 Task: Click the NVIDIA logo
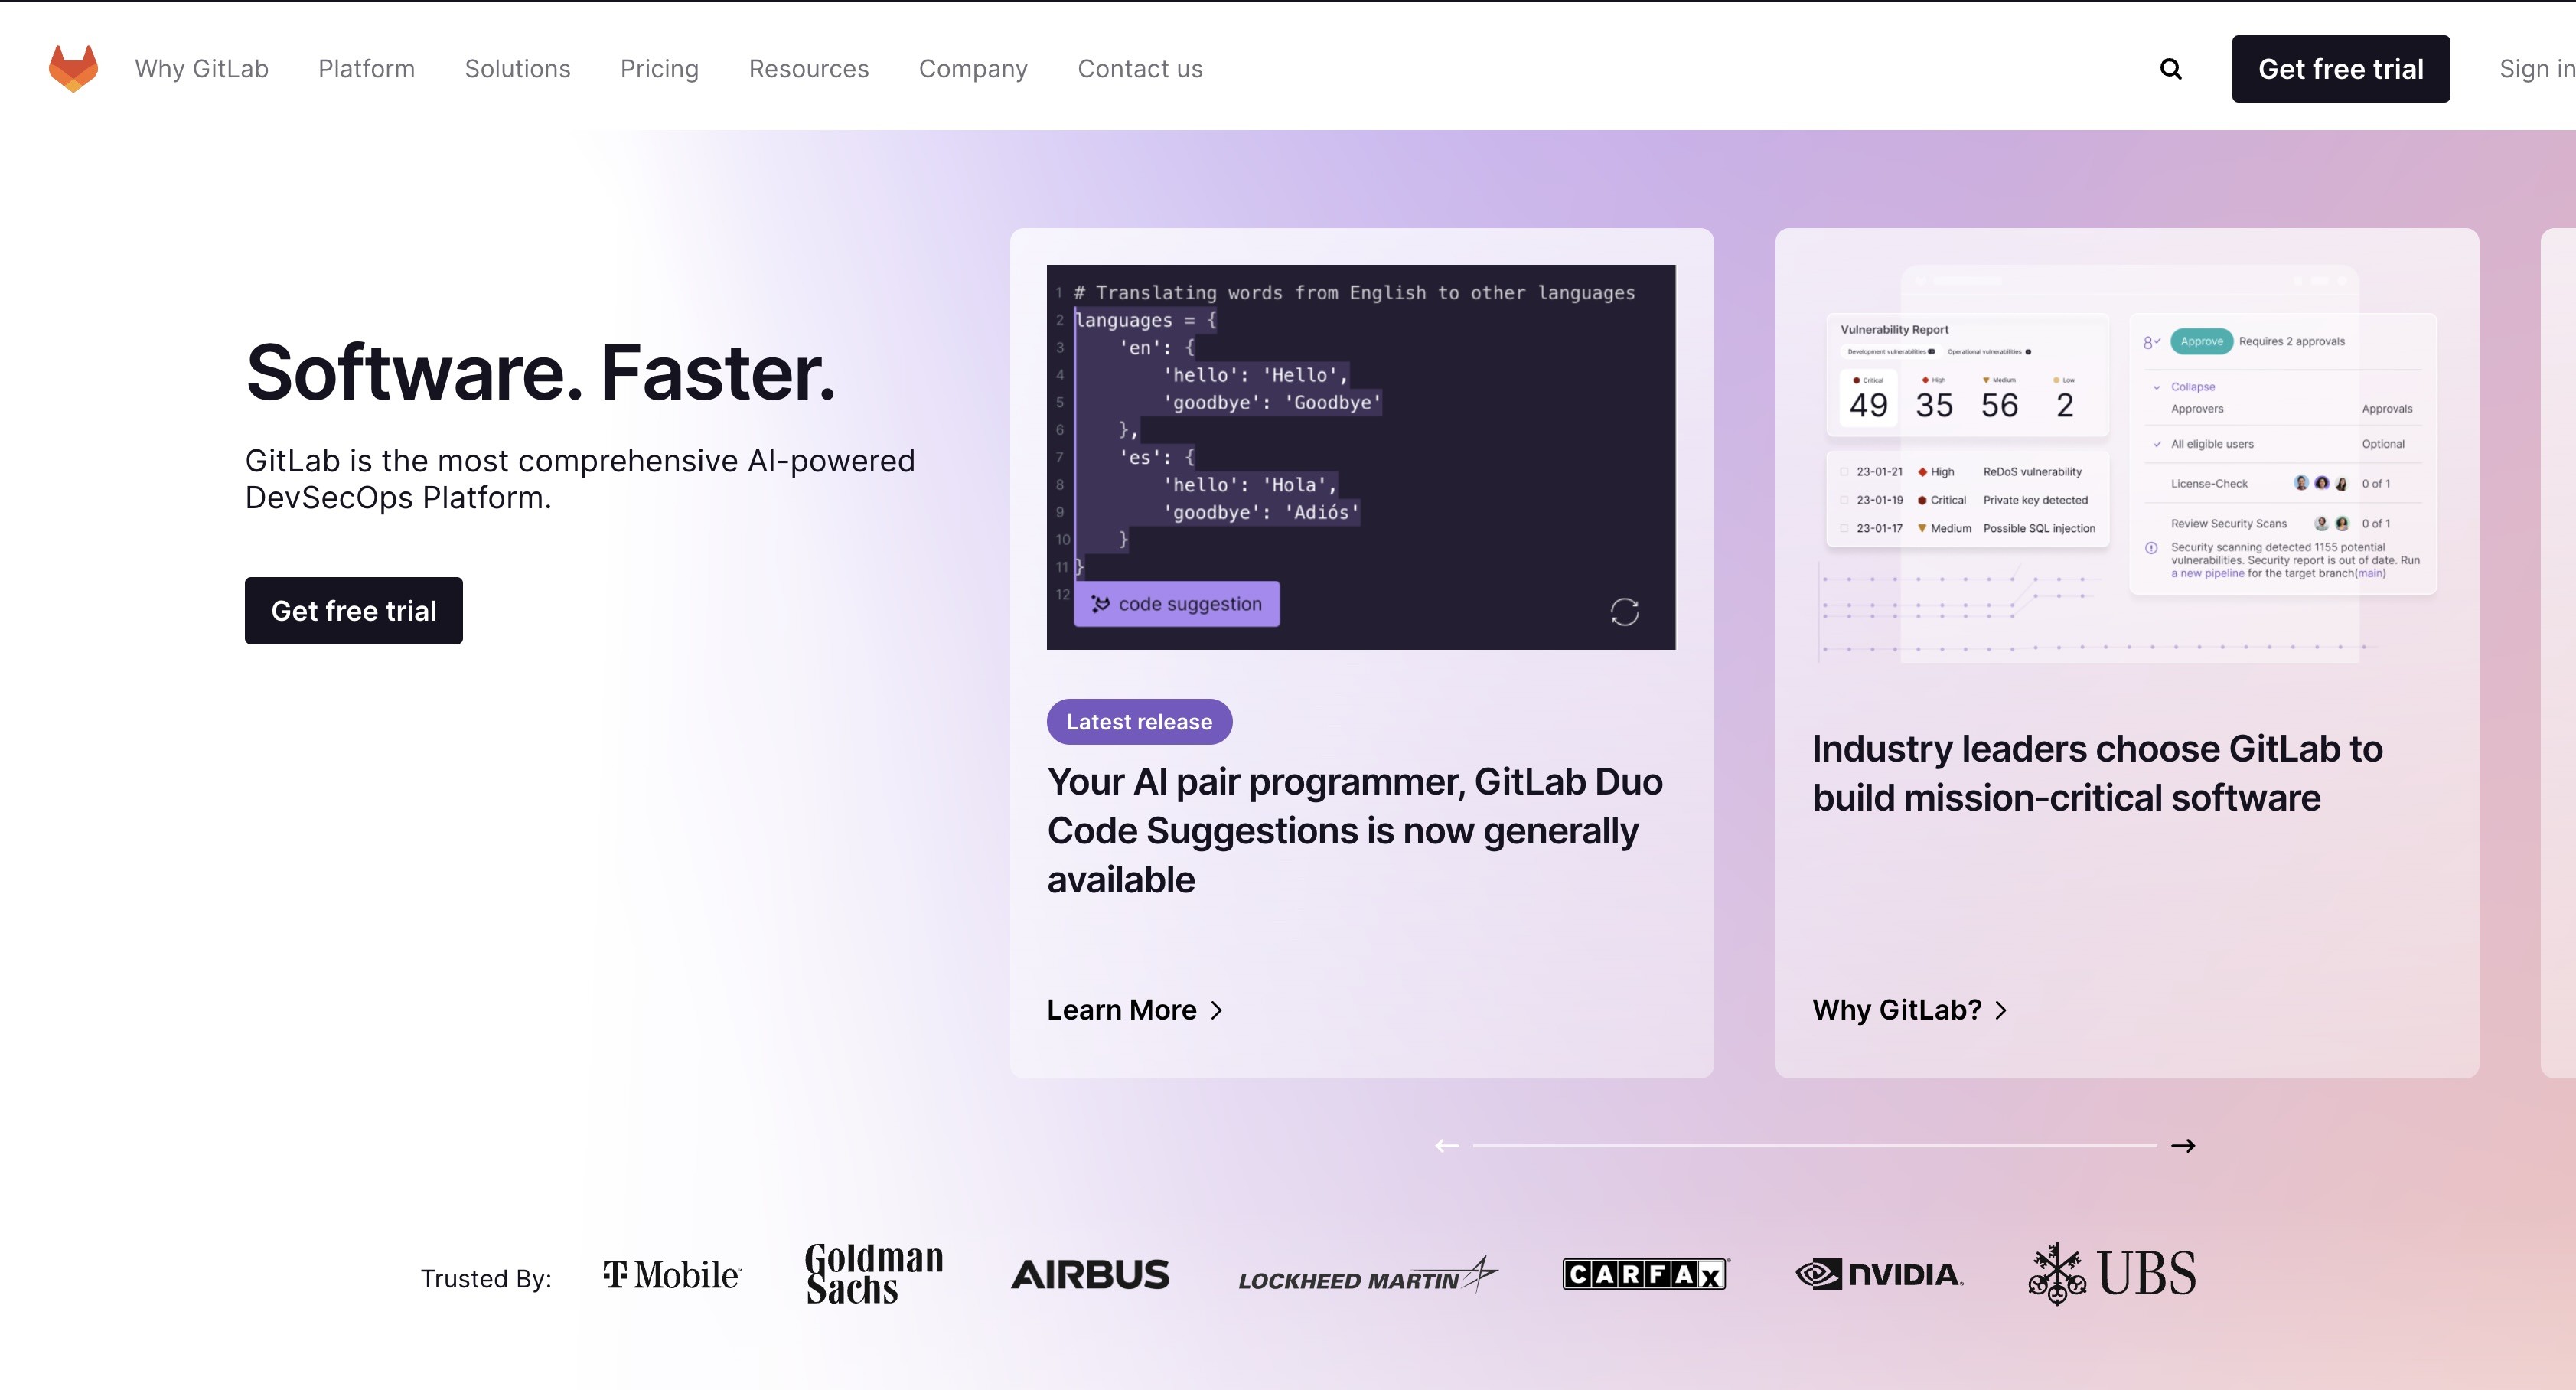coord(1879,1275)
